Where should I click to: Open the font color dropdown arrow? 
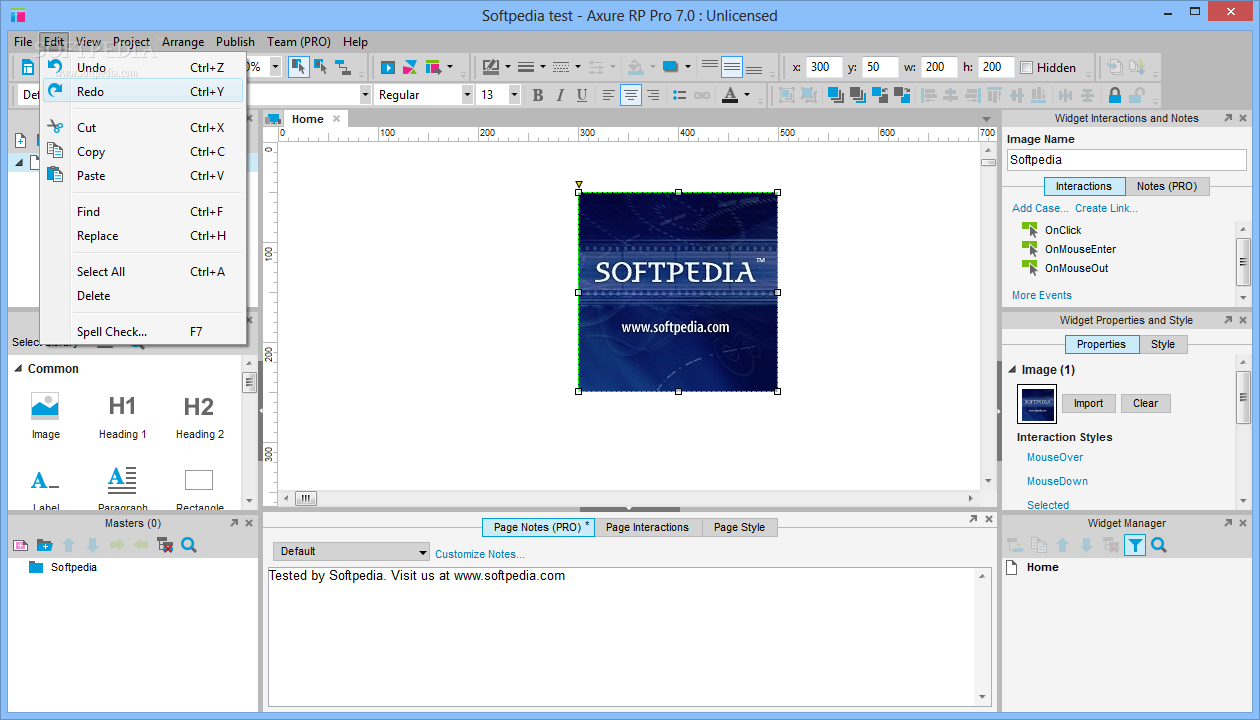point(747,95)
